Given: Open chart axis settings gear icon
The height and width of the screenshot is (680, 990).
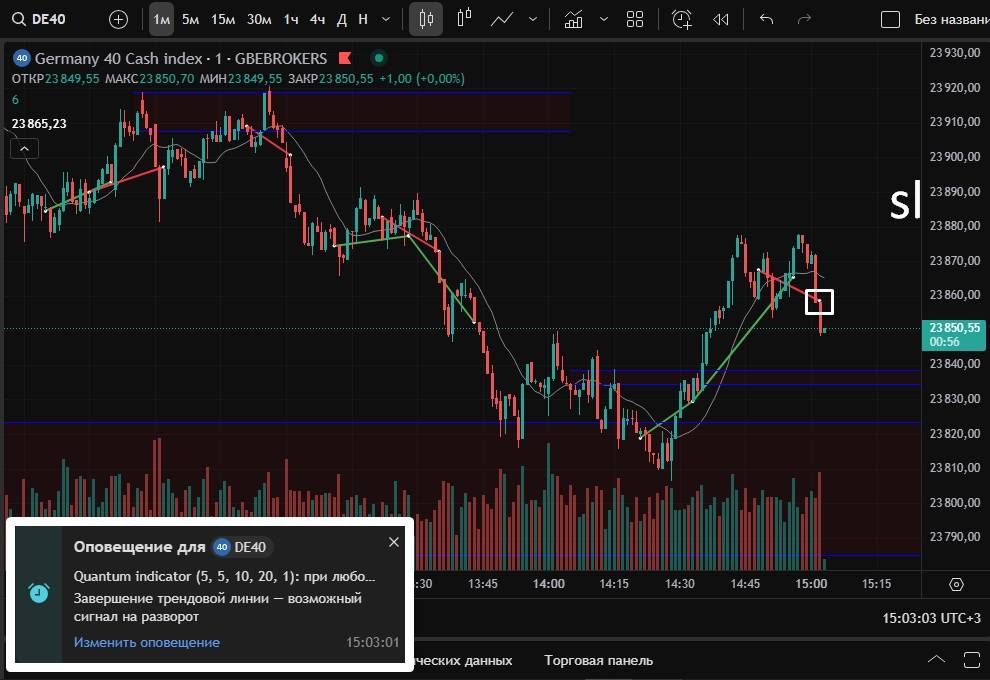Looking at the screenshot, I should [x=956, y=584].
